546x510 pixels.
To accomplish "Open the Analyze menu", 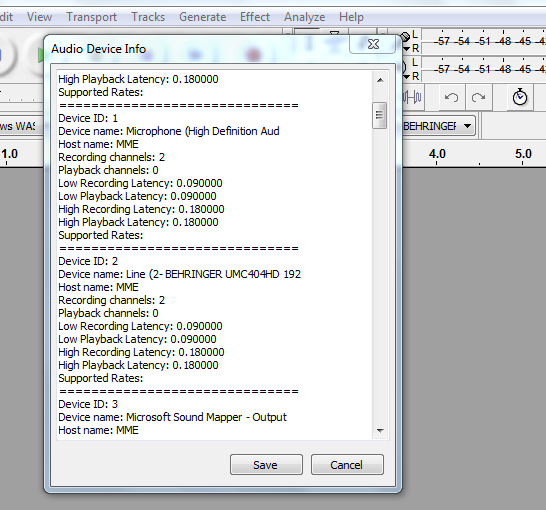I will (x=305, y=17).
